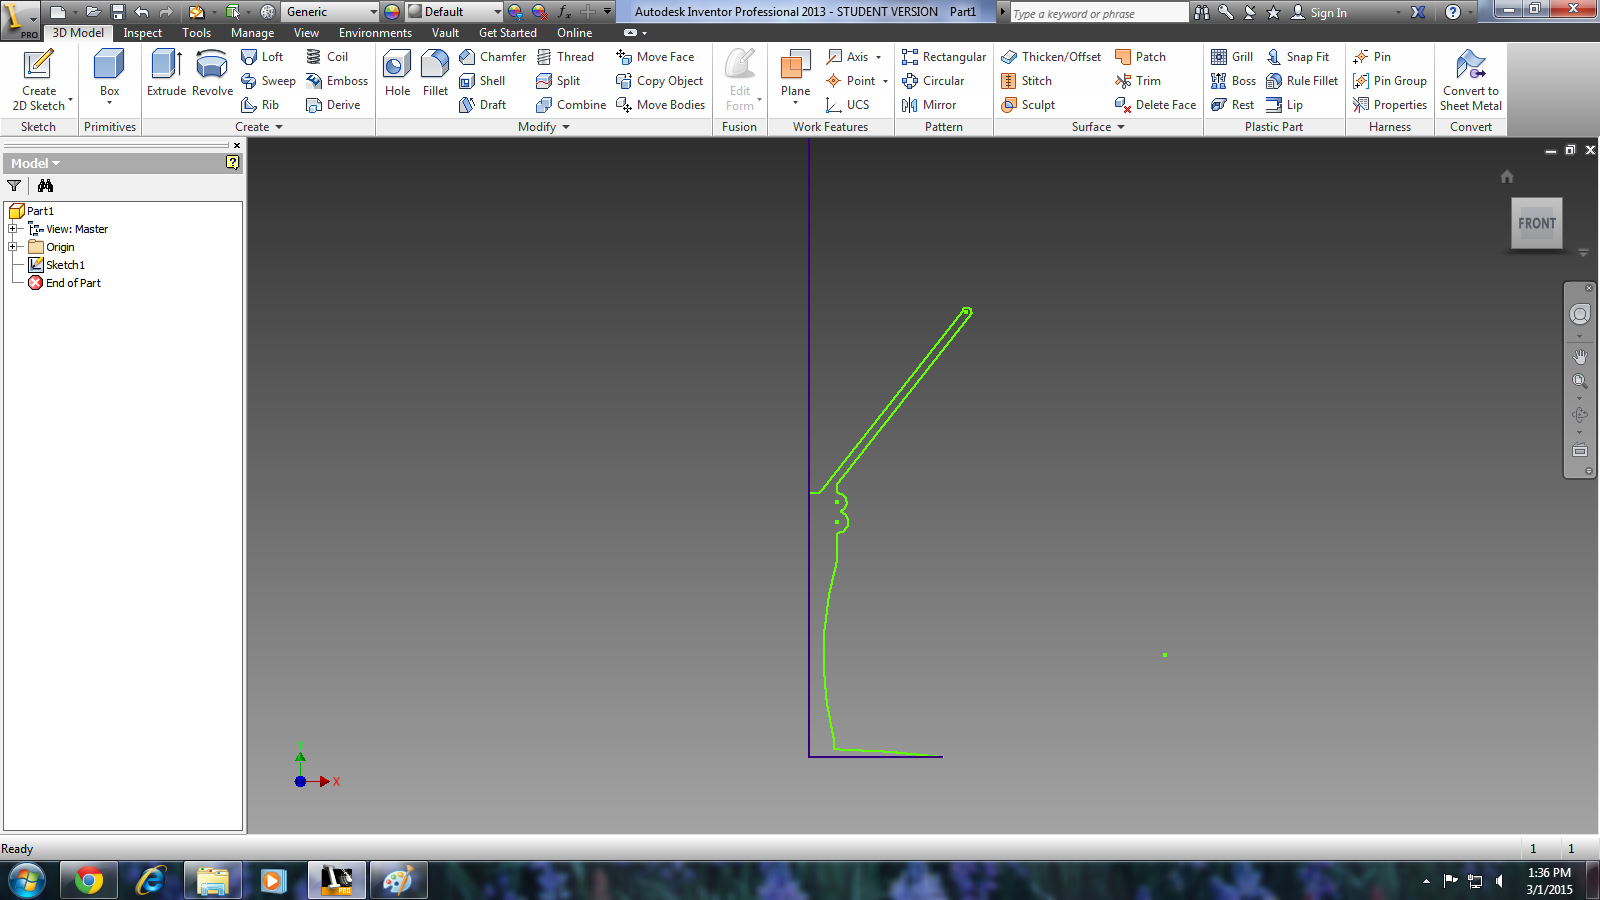Choose the Sculpt tool
Screen dimensions: 1600x900
point(1028,105)
